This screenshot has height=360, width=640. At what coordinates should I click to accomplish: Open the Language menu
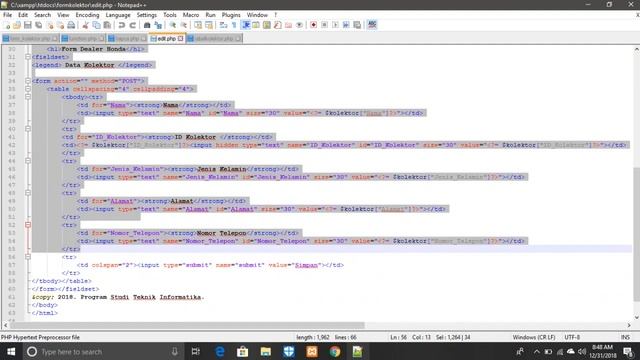pyautogui.click(x=118, y=15)
